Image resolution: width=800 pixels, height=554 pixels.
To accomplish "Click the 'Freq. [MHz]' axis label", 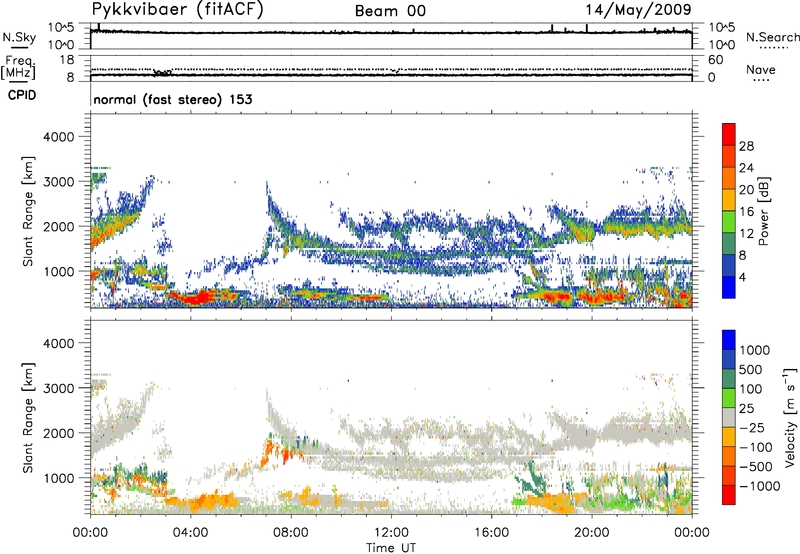I will click(x=18, y=67).
